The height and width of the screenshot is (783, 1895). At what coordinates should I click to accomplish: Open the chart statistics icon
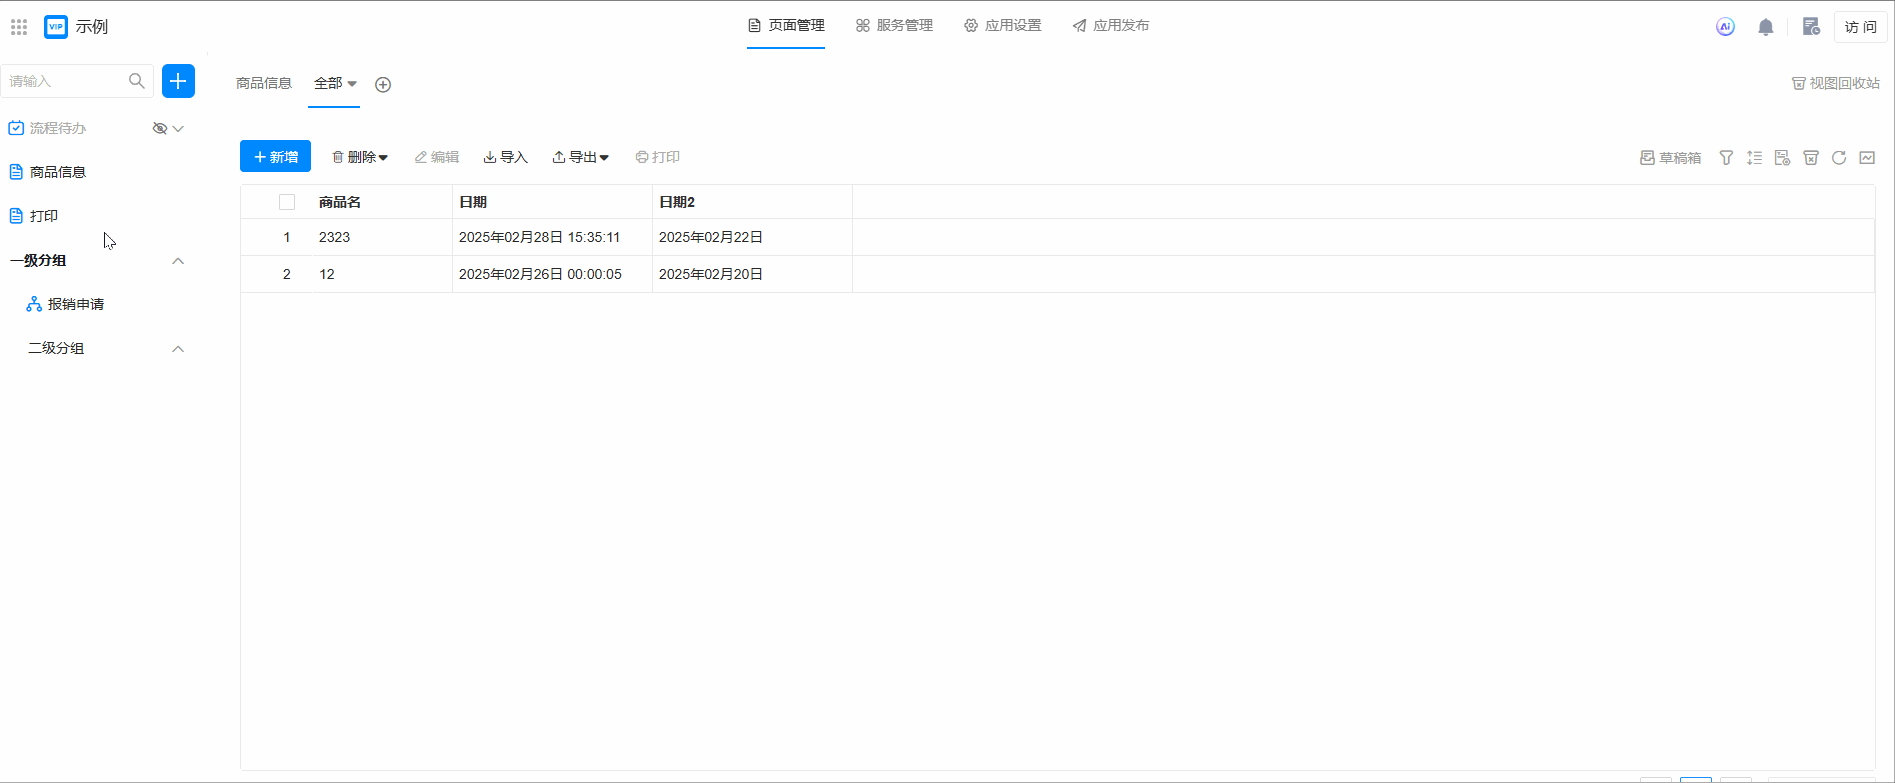pos(1867,158)
